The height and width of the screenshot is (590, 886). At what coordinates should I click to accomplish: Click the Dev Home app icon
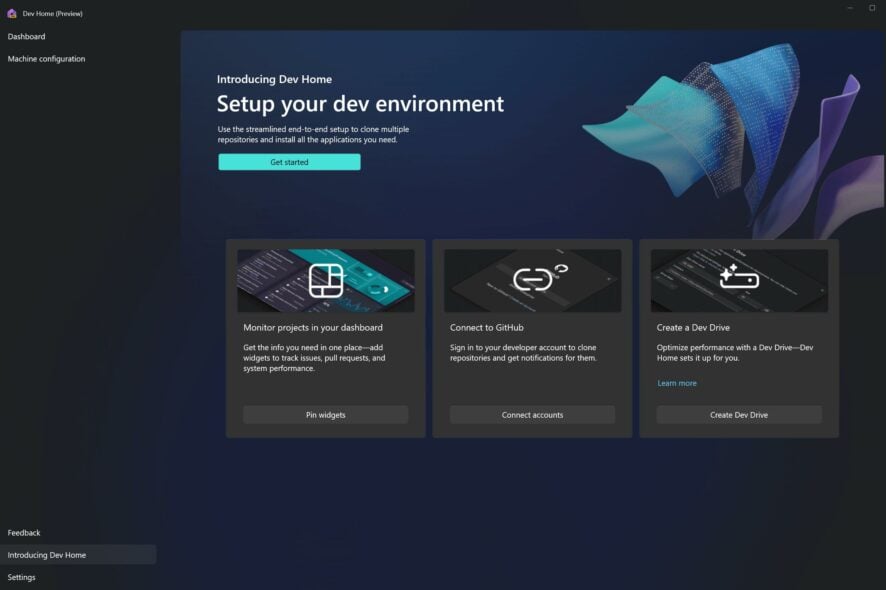10,13
